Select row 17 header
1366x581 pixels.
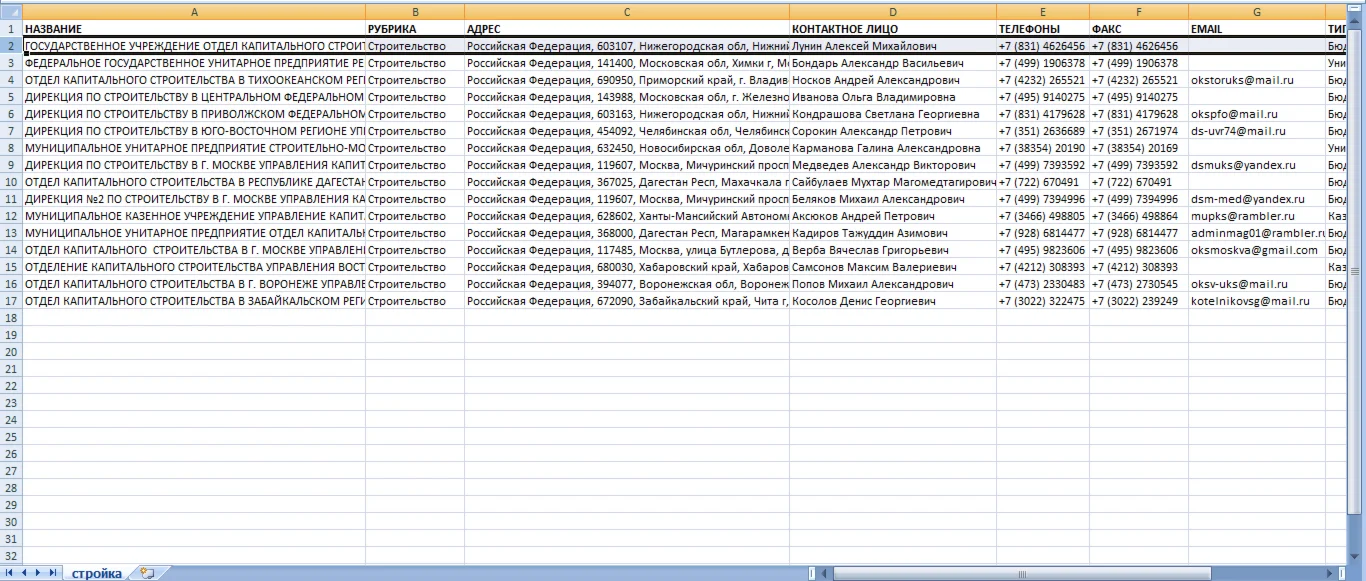coord(11,301)
